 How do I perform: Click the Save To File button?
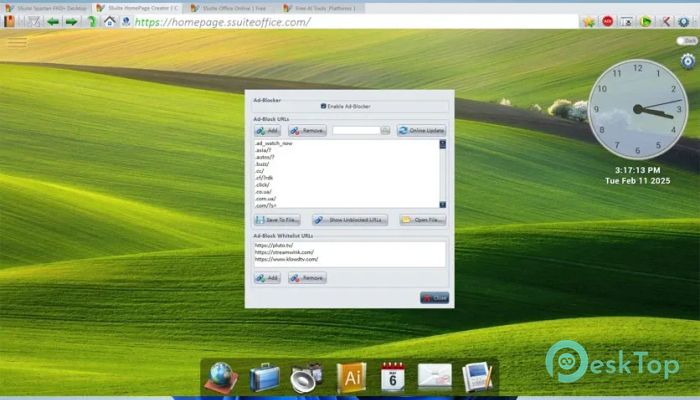277,220
